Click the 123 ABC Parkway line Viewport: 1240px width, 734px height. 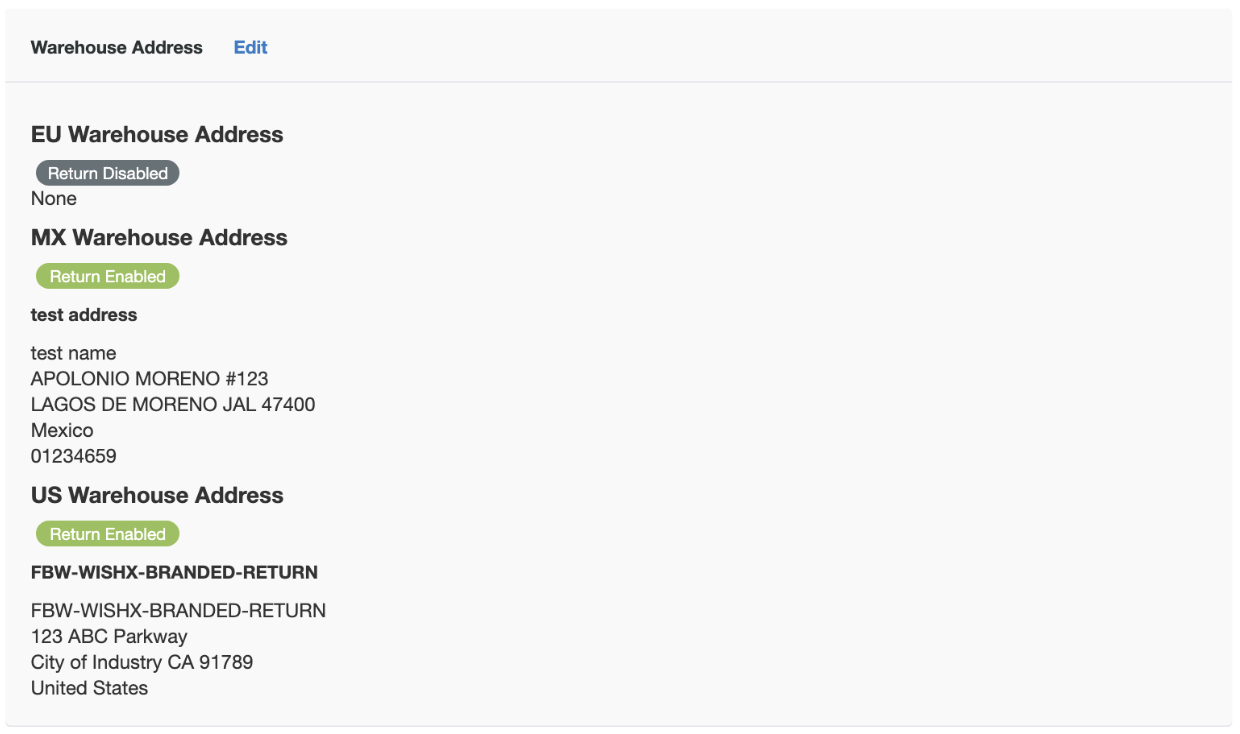click(x=109, y=637)
